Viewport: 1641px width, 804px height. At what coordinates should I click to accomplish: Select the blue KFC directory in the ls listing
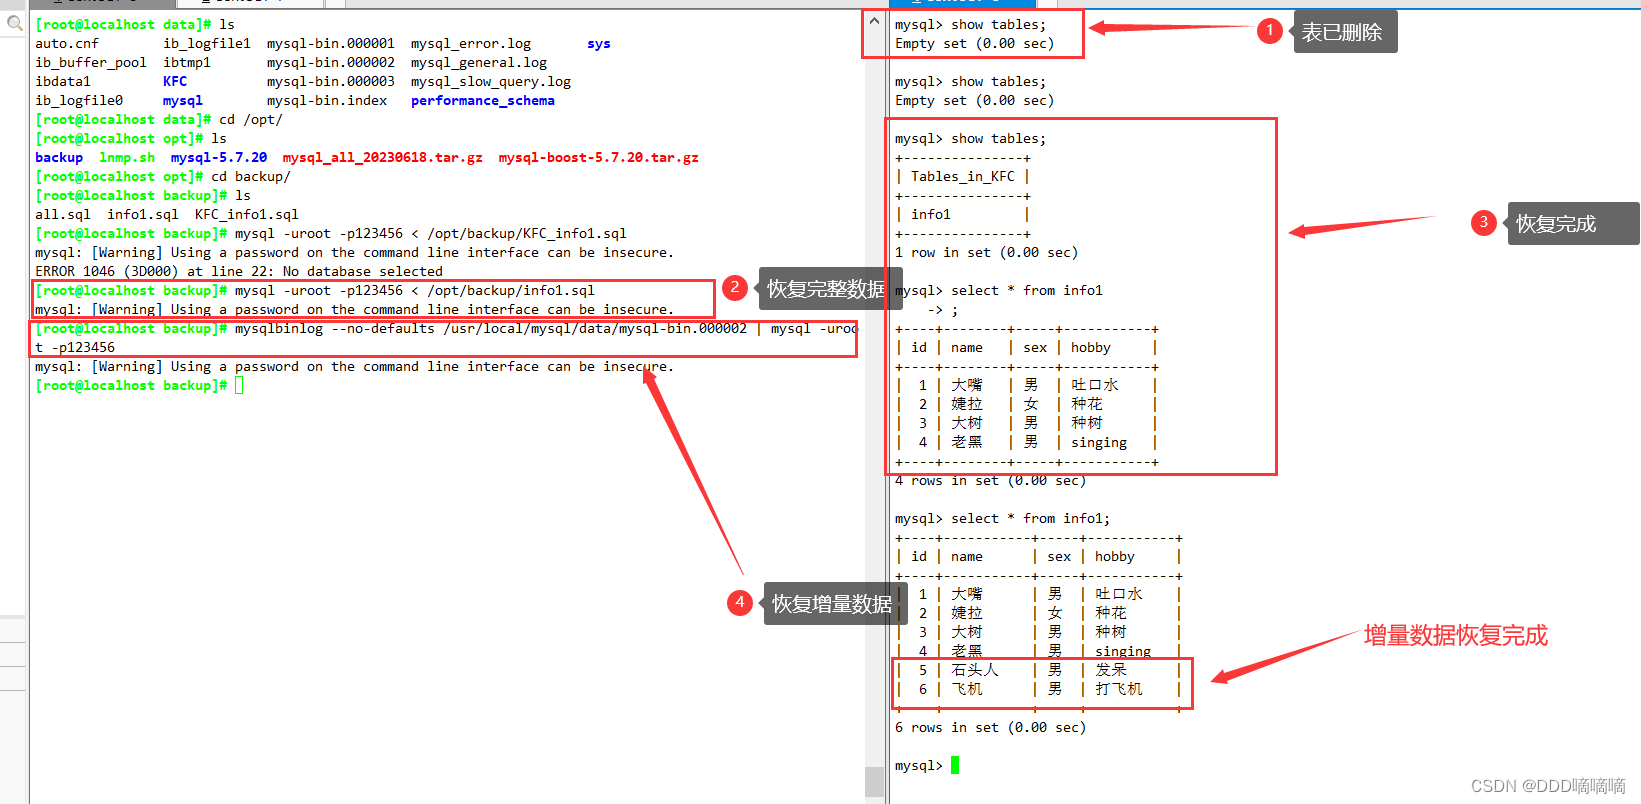click(175, 81)
